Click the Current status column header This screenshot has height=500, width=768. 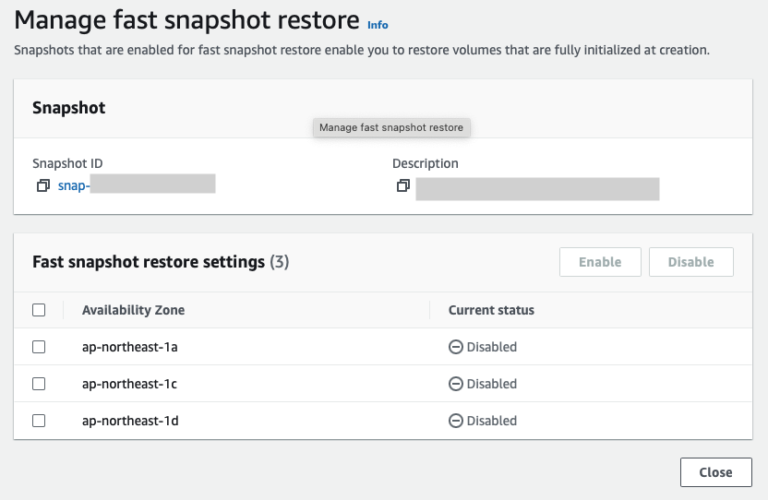pos(491,310)
